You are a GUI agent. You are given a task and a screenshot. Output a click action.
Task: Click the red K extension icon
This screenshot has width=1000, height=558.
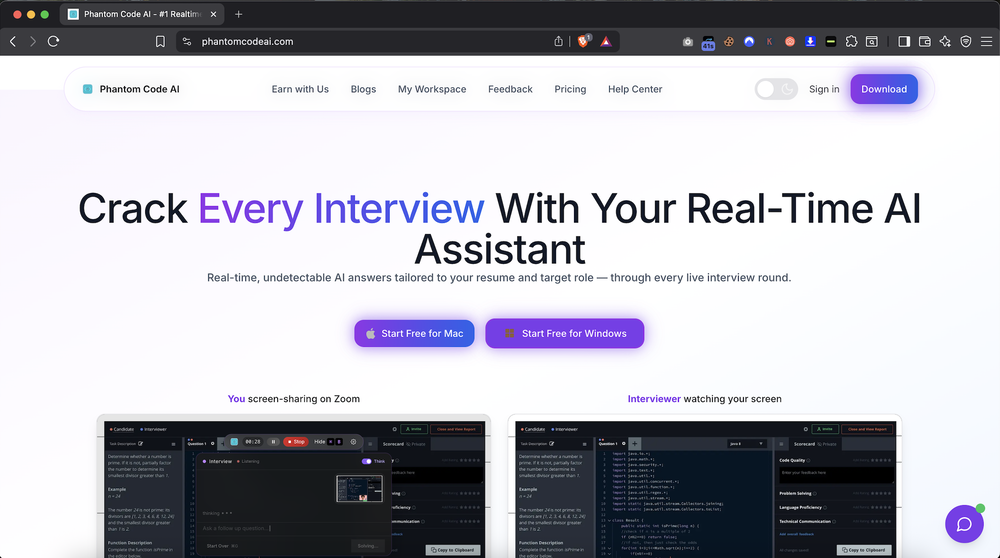tap(769, 41)
